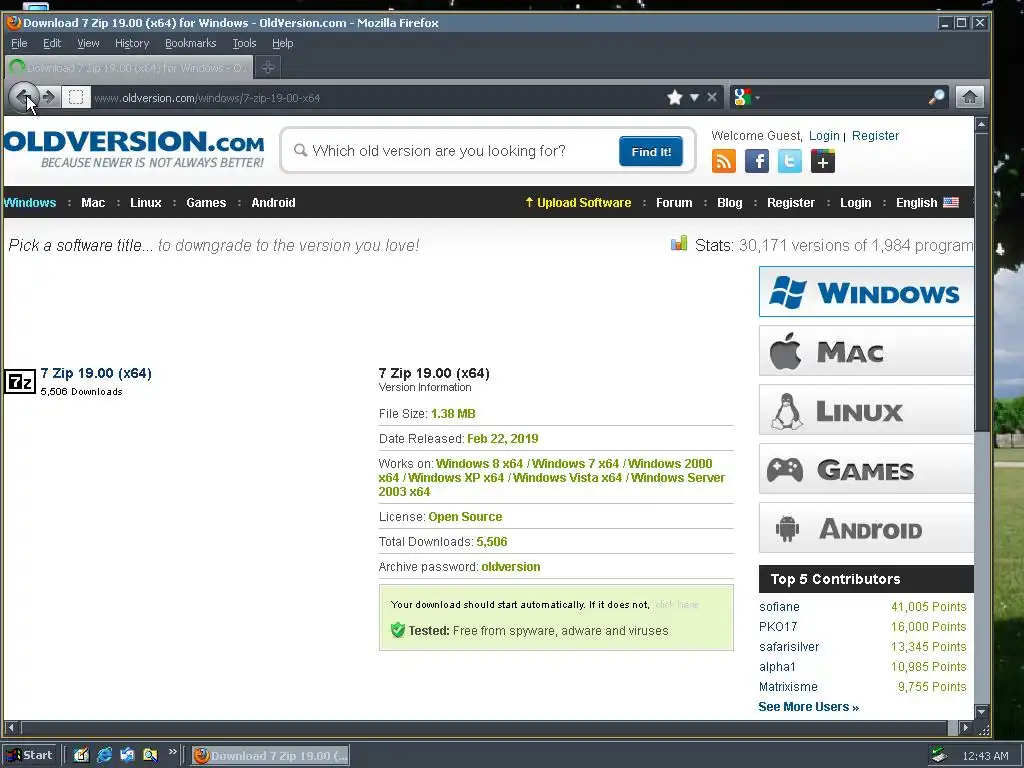Go back with the browser Back arrow
Image resolution: width=1024 pixels, height=768 pixels.
click(24, 97)
